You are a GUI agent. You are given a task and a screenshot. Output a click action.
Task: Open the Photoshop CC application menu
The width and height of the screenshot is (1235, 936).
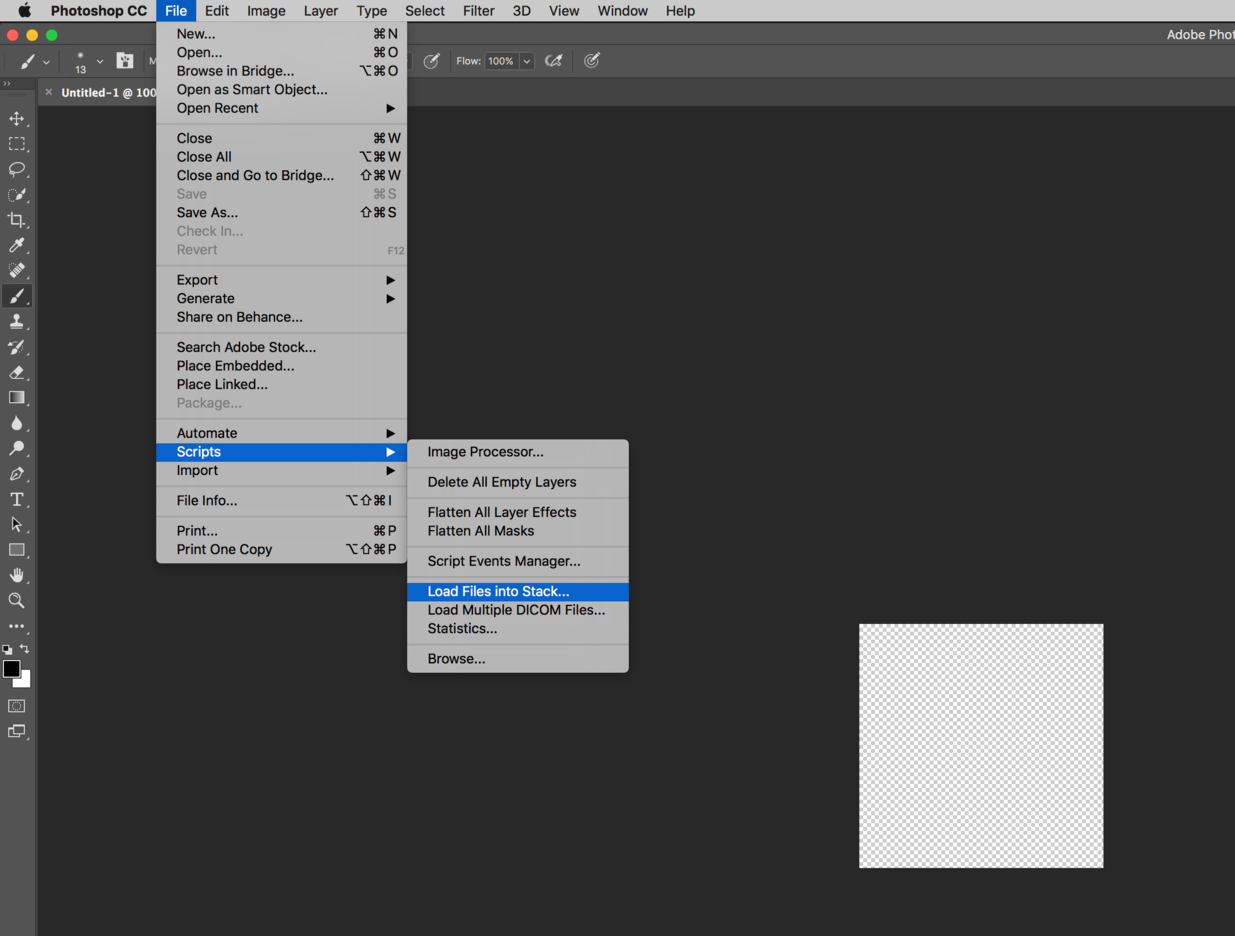pos(99,11)
